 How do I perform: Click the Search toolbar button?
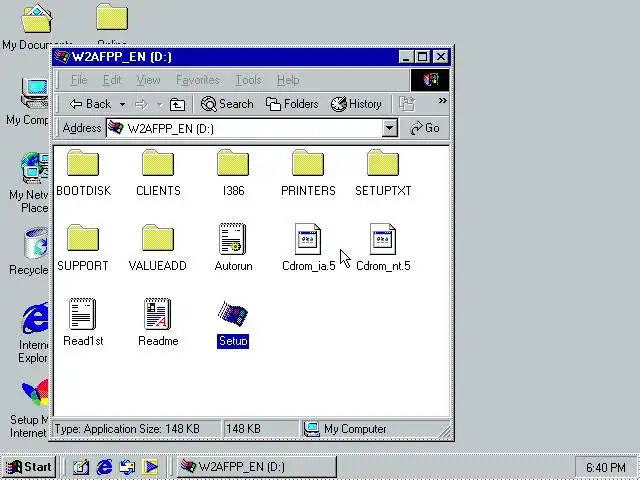coord(227,104)
